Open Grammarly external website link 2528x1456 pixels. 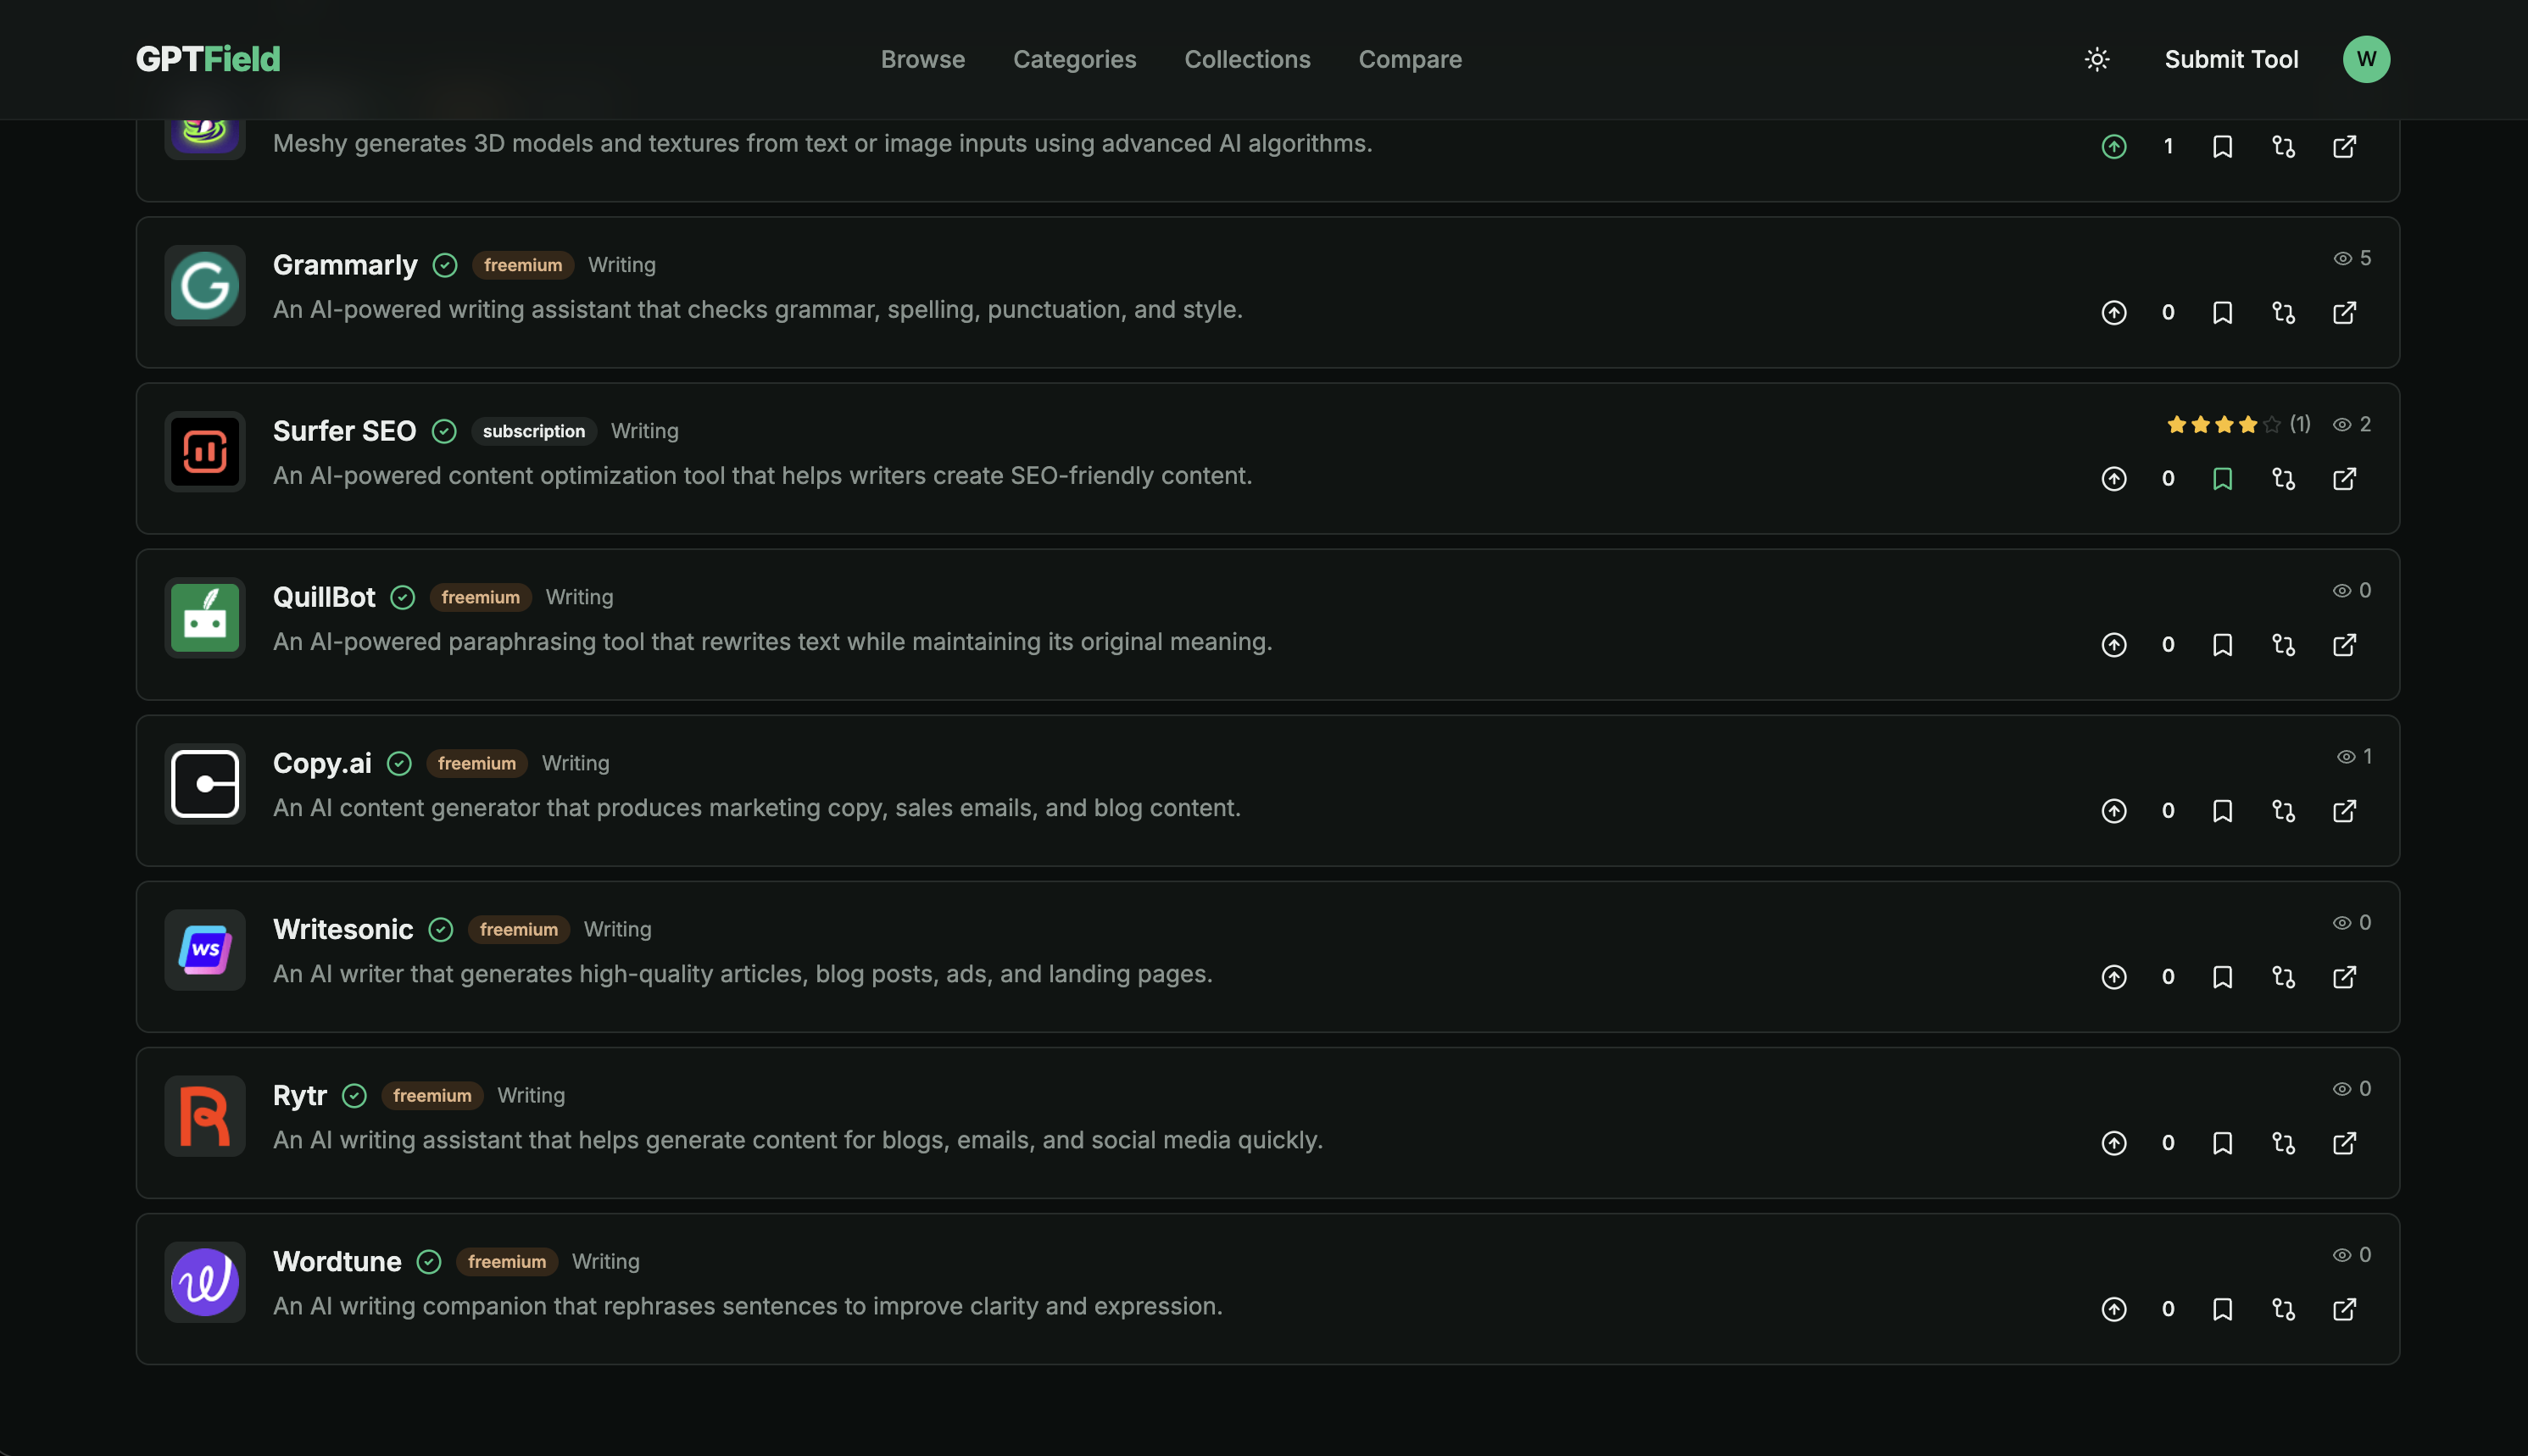tap(2344, 313)
